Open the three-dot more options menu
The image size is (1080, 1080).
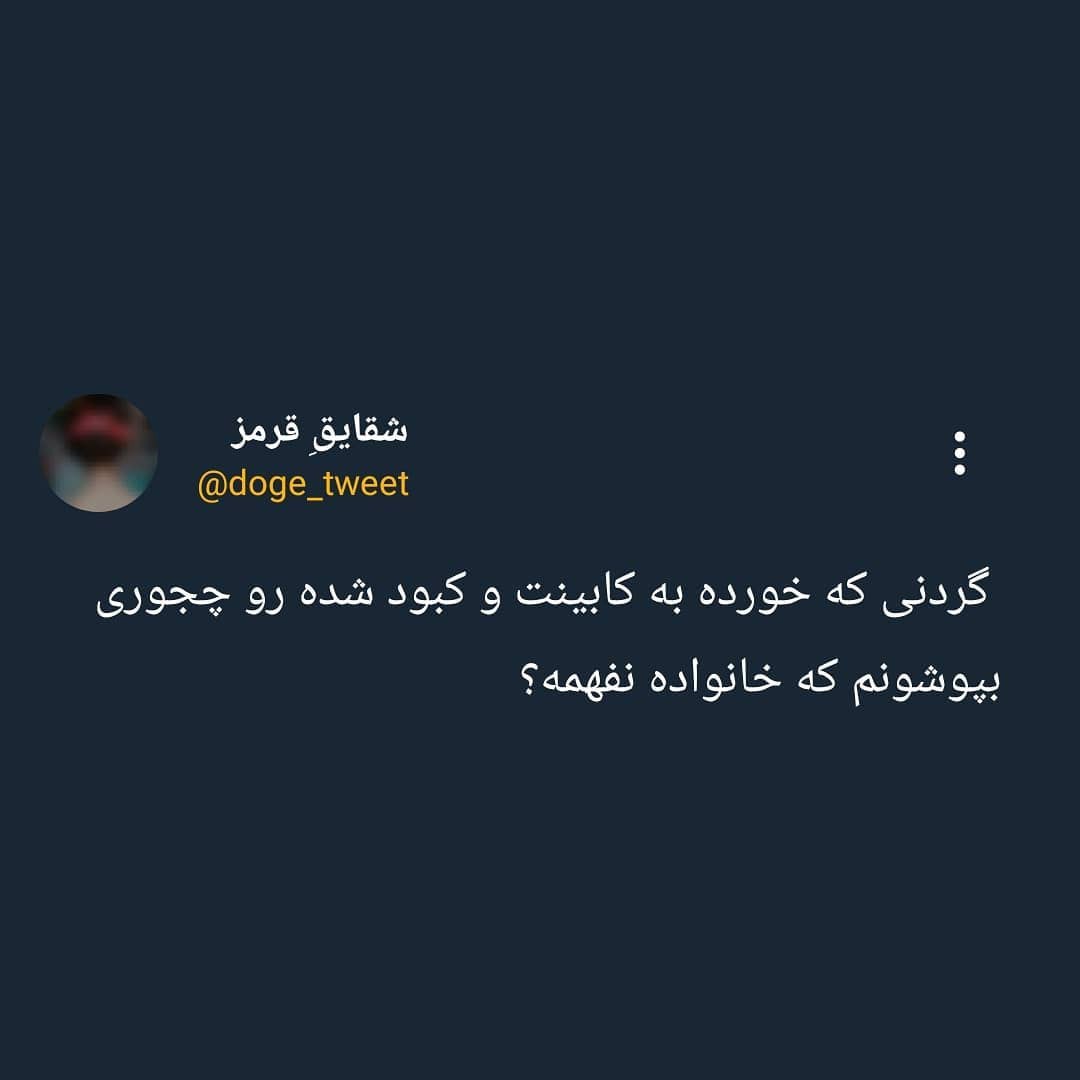(959, 453)
